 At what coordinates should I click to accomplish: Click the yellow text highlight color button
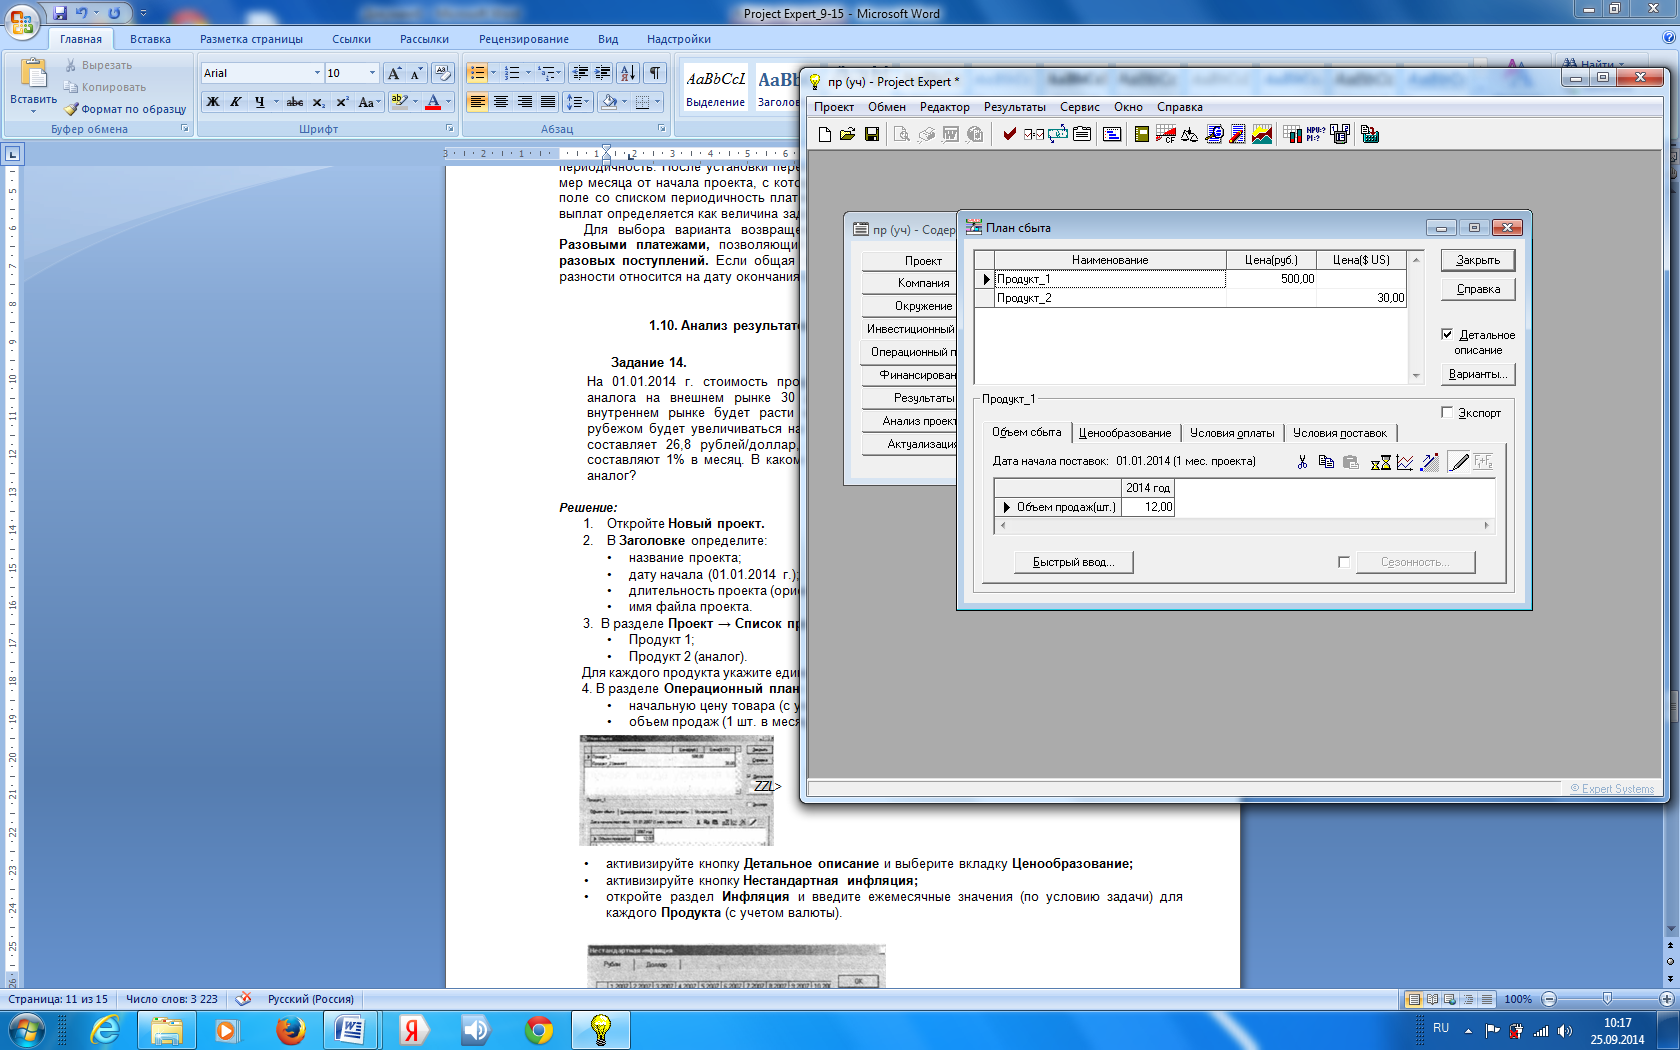[399, 102]
